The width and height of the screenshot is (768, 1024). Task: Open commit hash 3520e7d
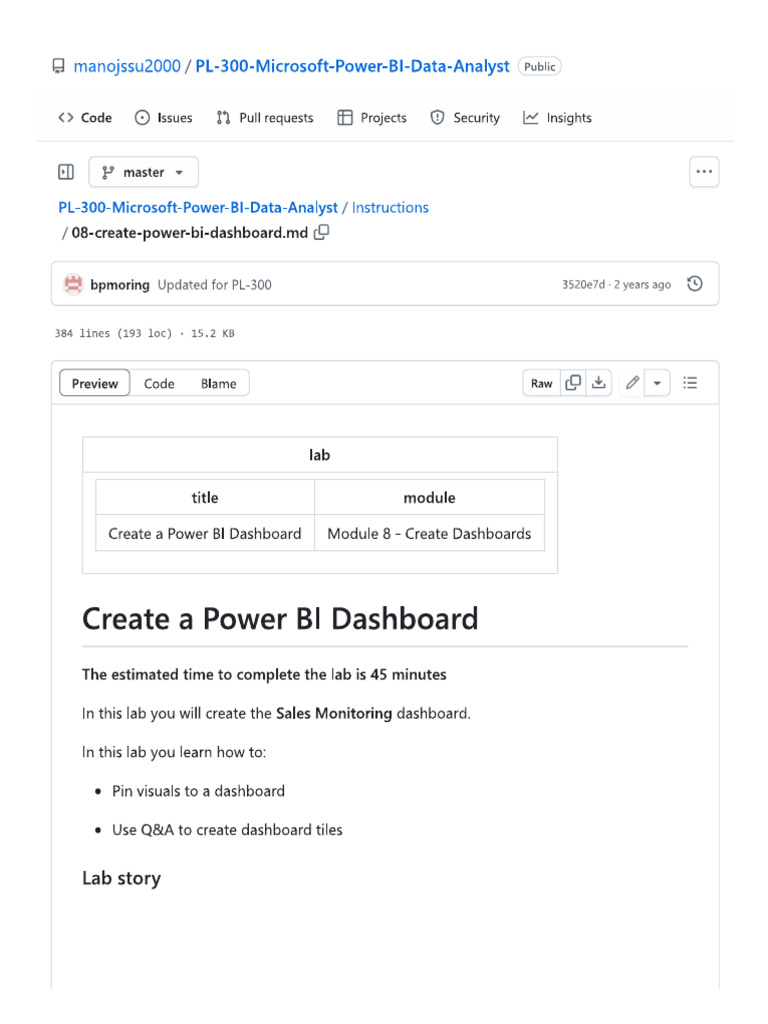(x=583, y=285)
